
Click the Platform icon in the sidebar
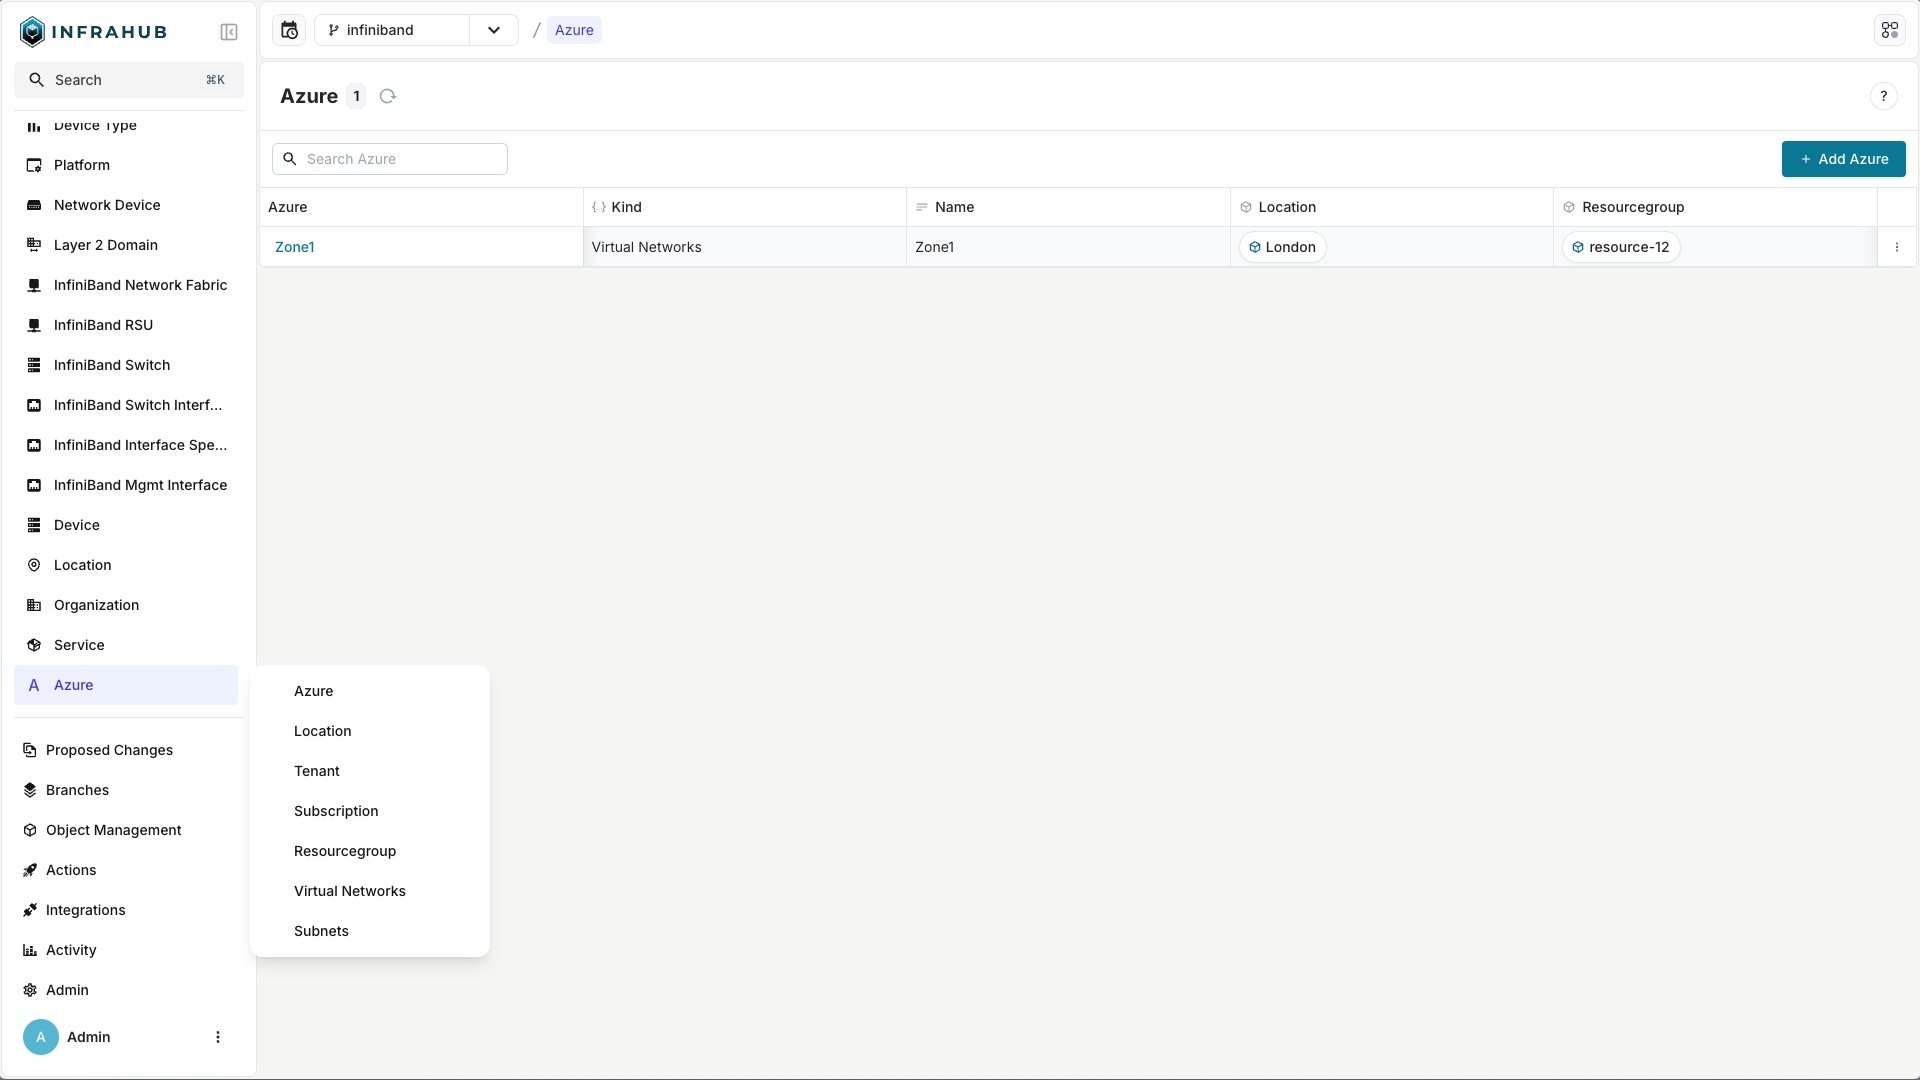(x=34, y=165)
